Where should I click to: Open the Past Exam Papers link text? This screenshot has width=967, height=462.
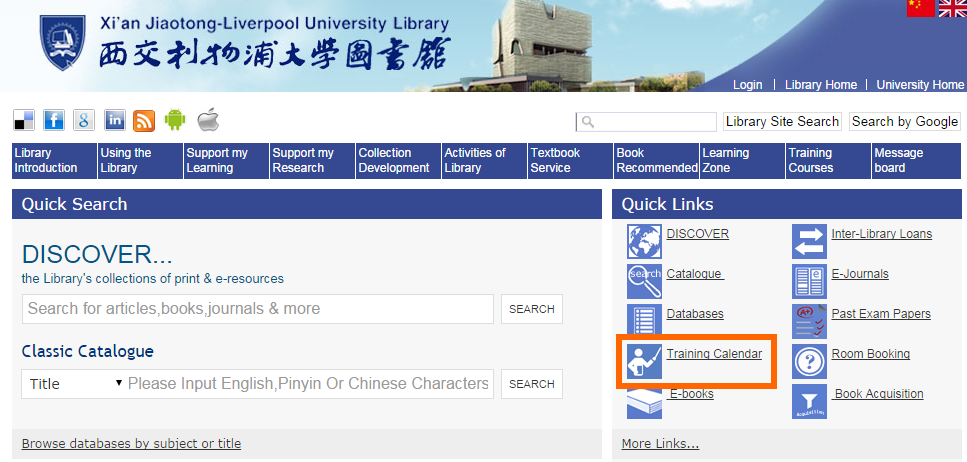tap(881, 314)
